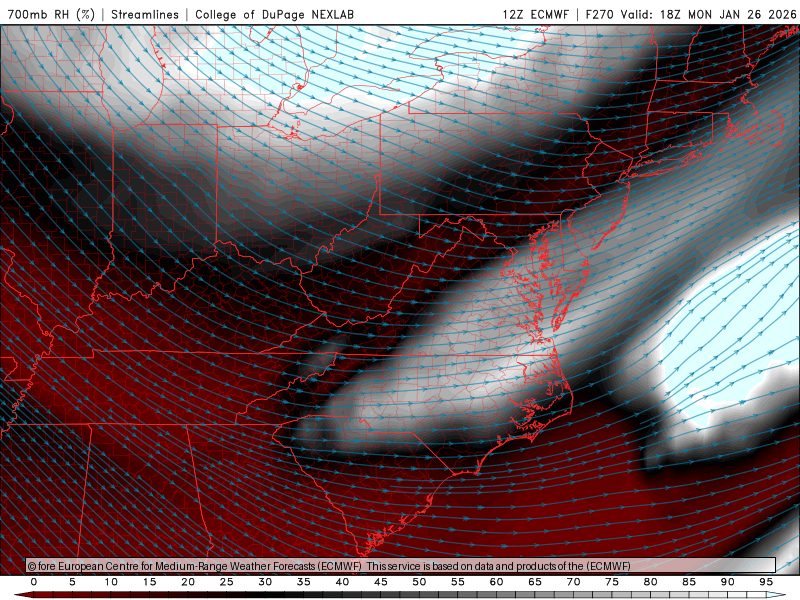The height and width of the screenshot is (600, 800).
Task: Click the "20" value on the color scale
Action: (x=188, y=582)
